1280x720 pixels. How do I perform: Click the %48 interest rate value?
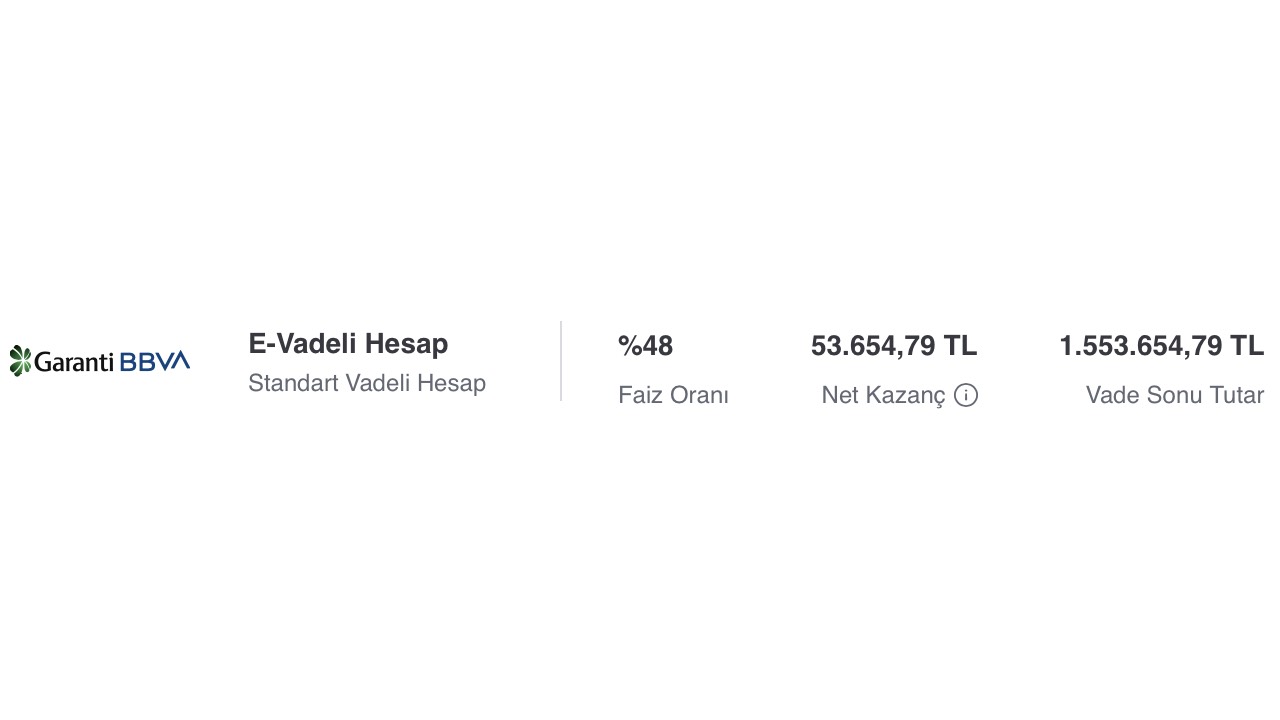[x=646, y=346]
